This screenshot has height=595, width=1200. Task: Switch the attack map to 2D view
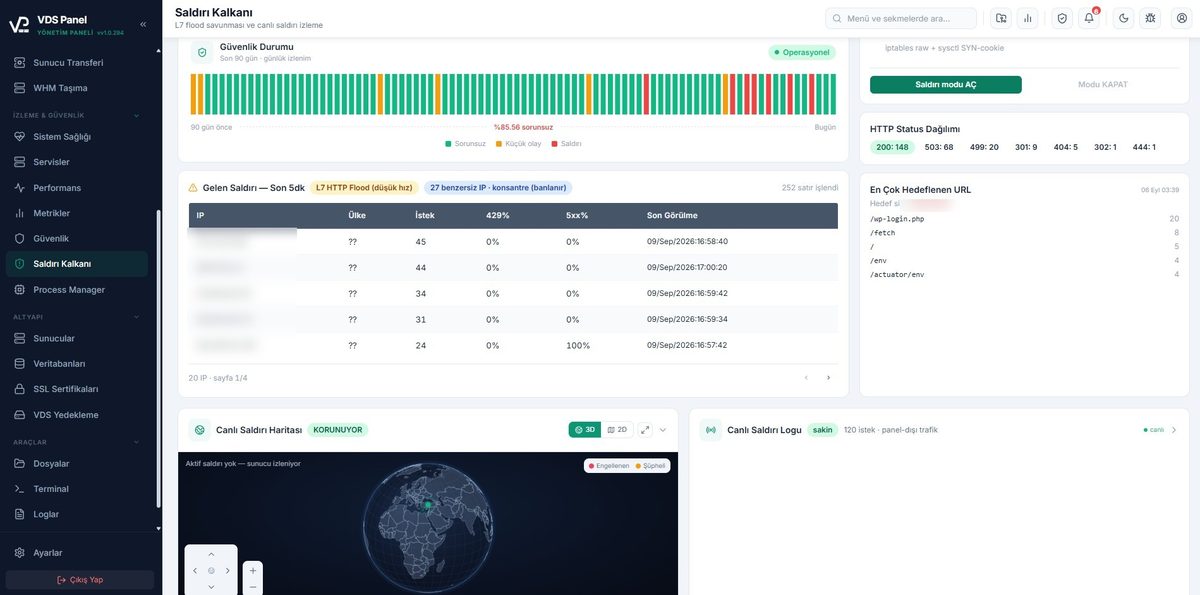[617, 430]
